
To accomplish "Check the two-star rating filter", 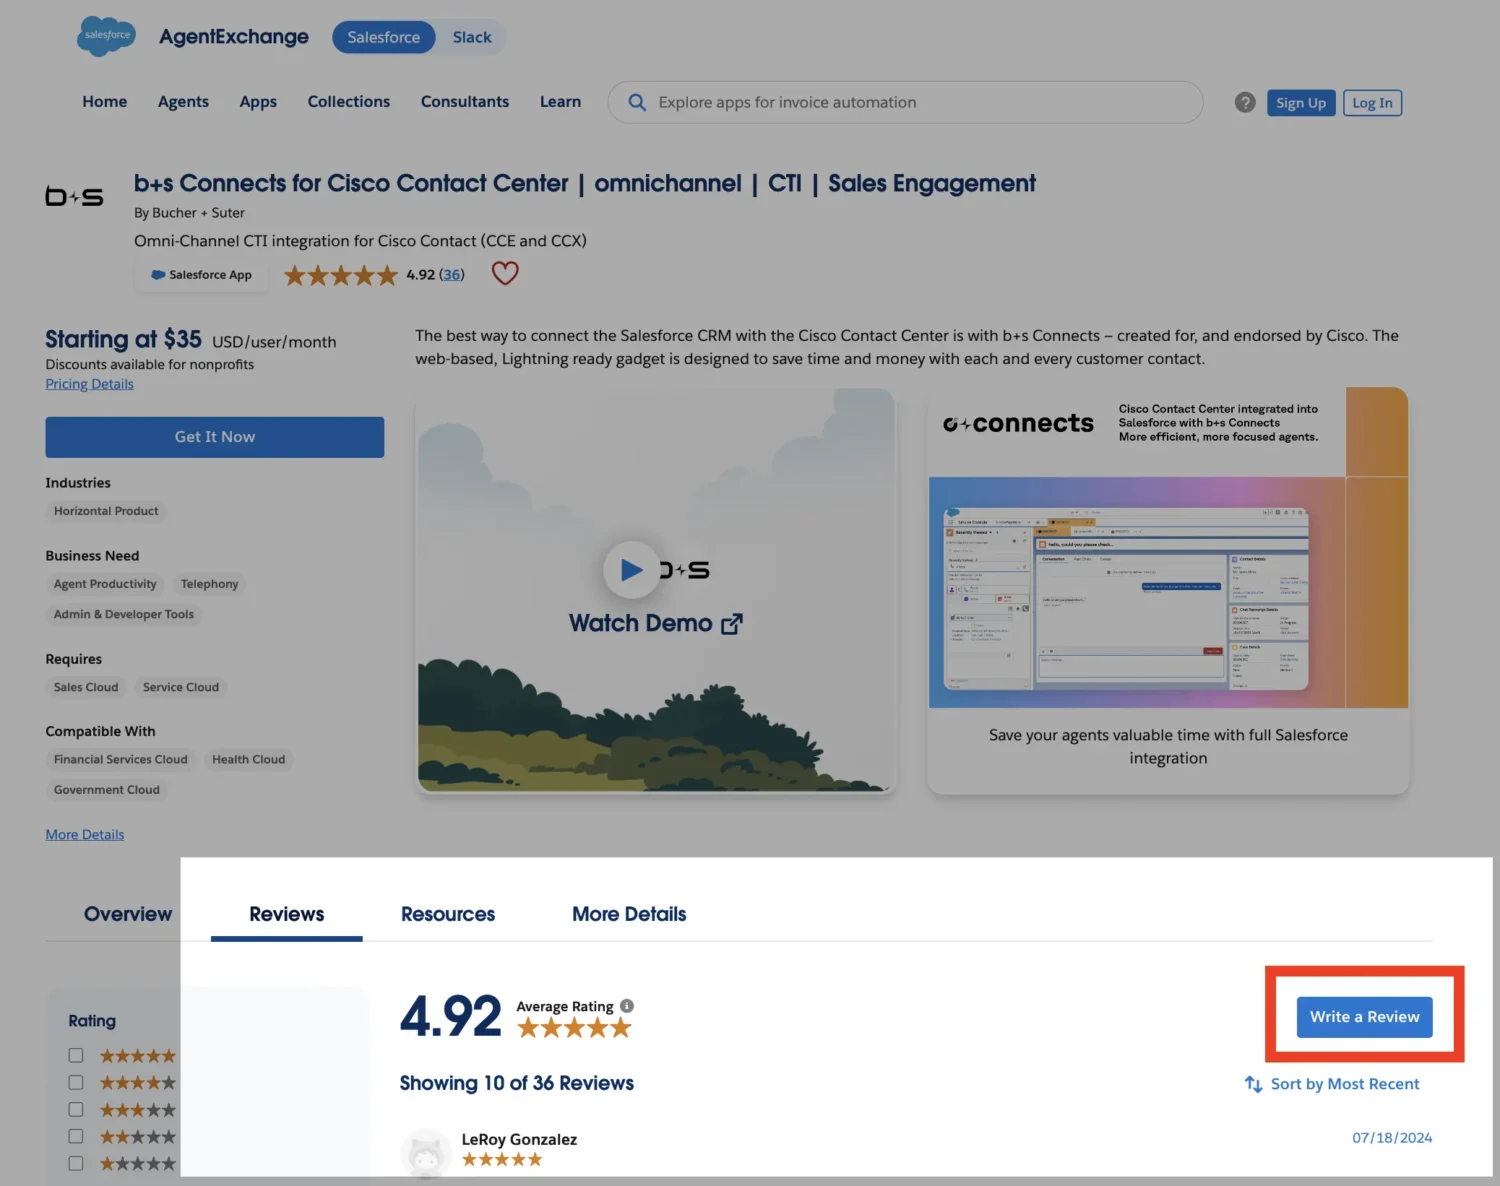I will [x=76, y=1136].
